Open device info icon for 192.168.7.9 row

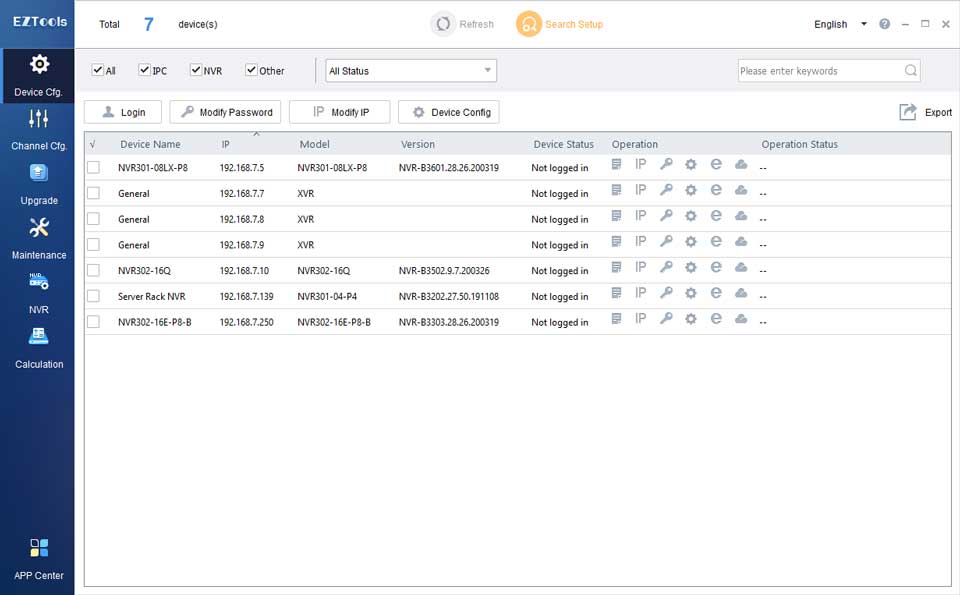616,241
